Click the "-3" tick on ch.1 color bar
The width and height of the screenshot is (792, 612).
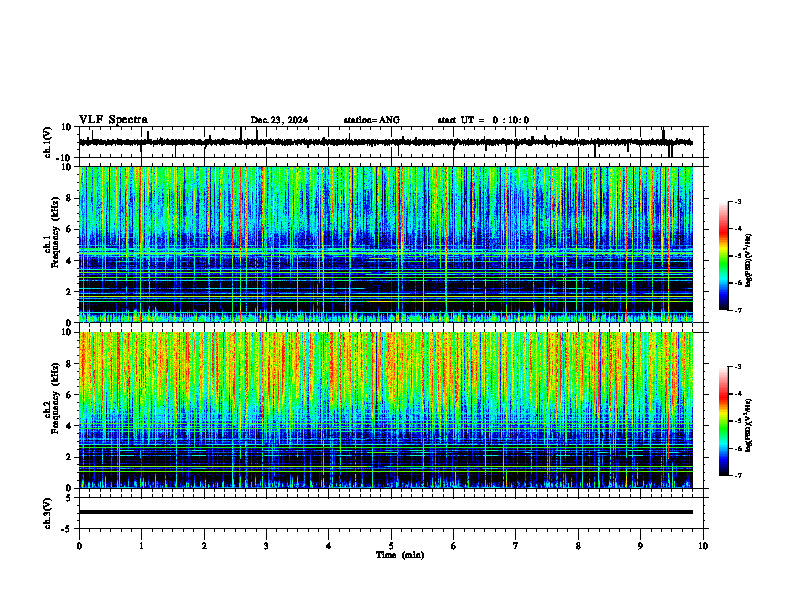click(x=738, y=201)
